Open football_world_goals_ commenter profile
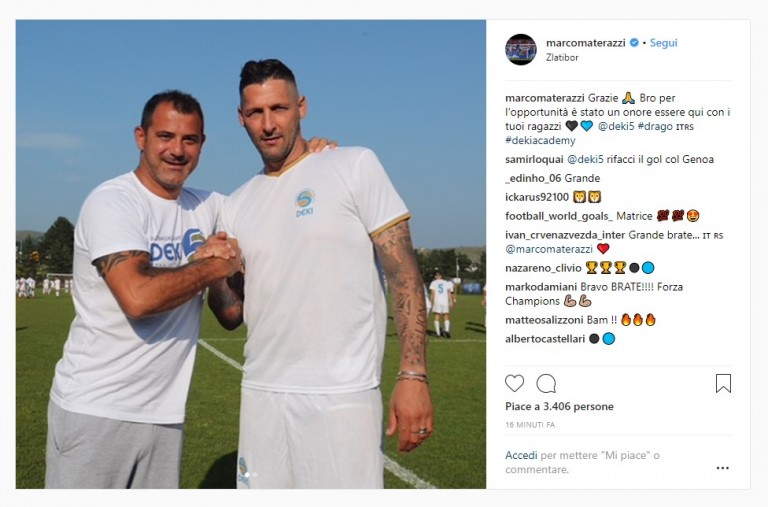The height and width of the screenshot is (507, 768). coord(559,216)
